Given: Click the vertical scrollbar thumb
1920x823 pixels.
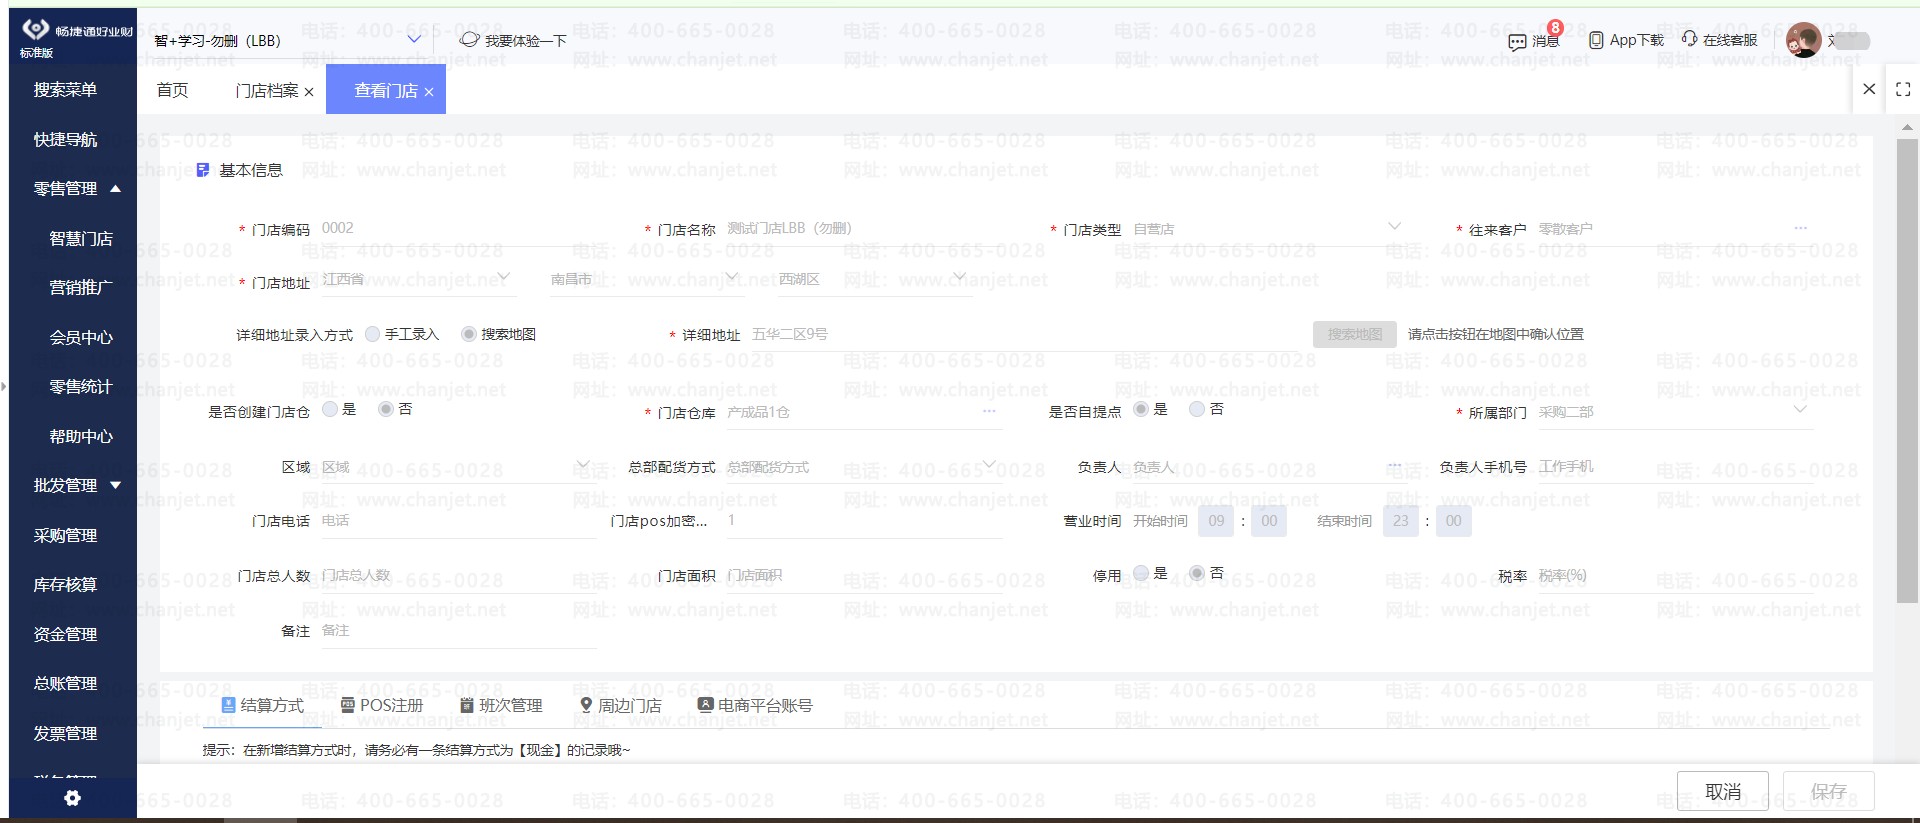Looking at the screenshot, I should pos(1907,370).
